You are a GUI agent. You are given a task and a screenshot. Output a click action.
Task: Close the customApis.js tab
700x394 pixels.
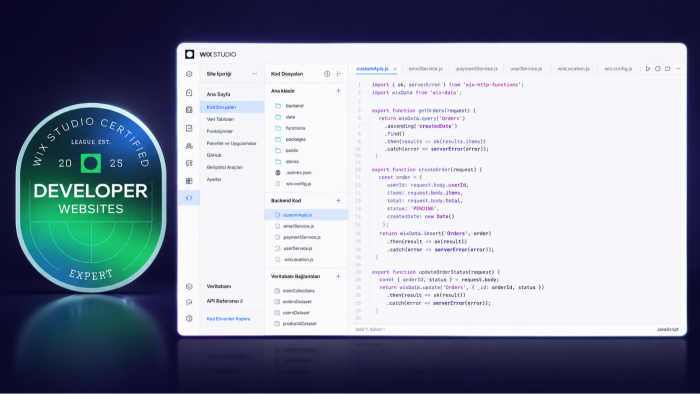pyautogui.click(x=395, y=69)
